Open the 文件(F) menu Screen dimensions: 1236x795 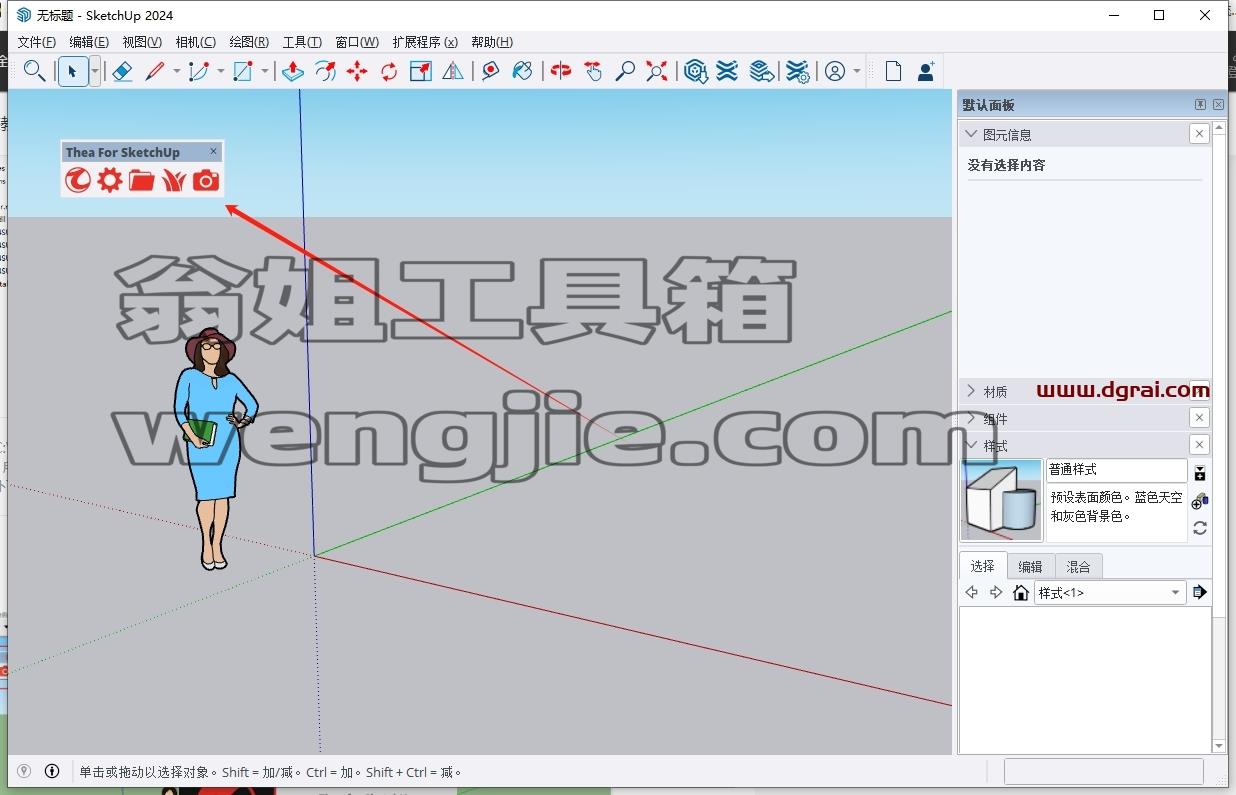(x=37, y=42)
